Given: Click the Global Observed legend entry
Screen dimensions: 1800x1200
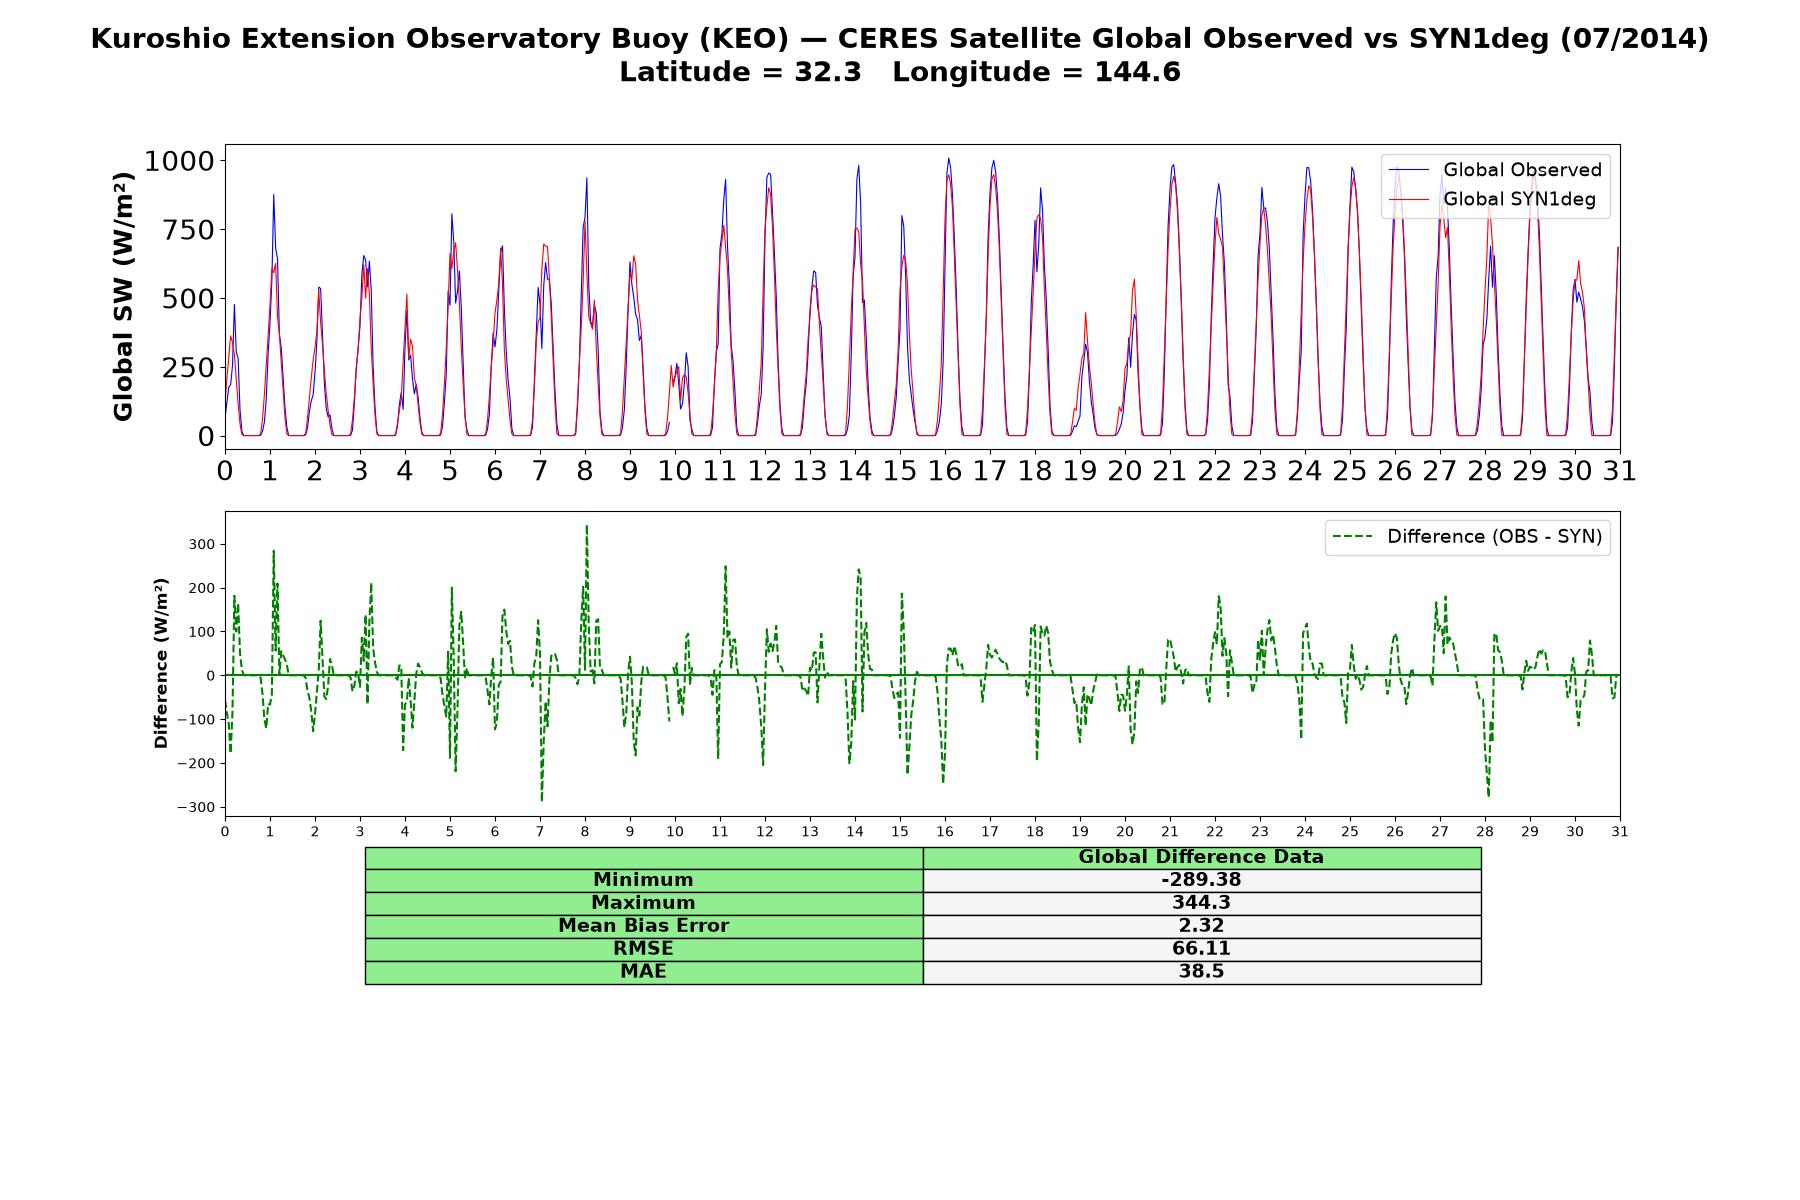Looking at the screenshot, I should point(1495,170).
